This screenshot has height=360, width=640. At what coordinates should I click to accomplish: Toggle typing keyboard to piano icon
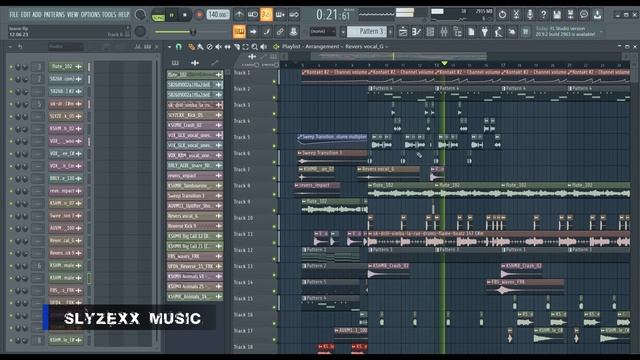[239, 31]
